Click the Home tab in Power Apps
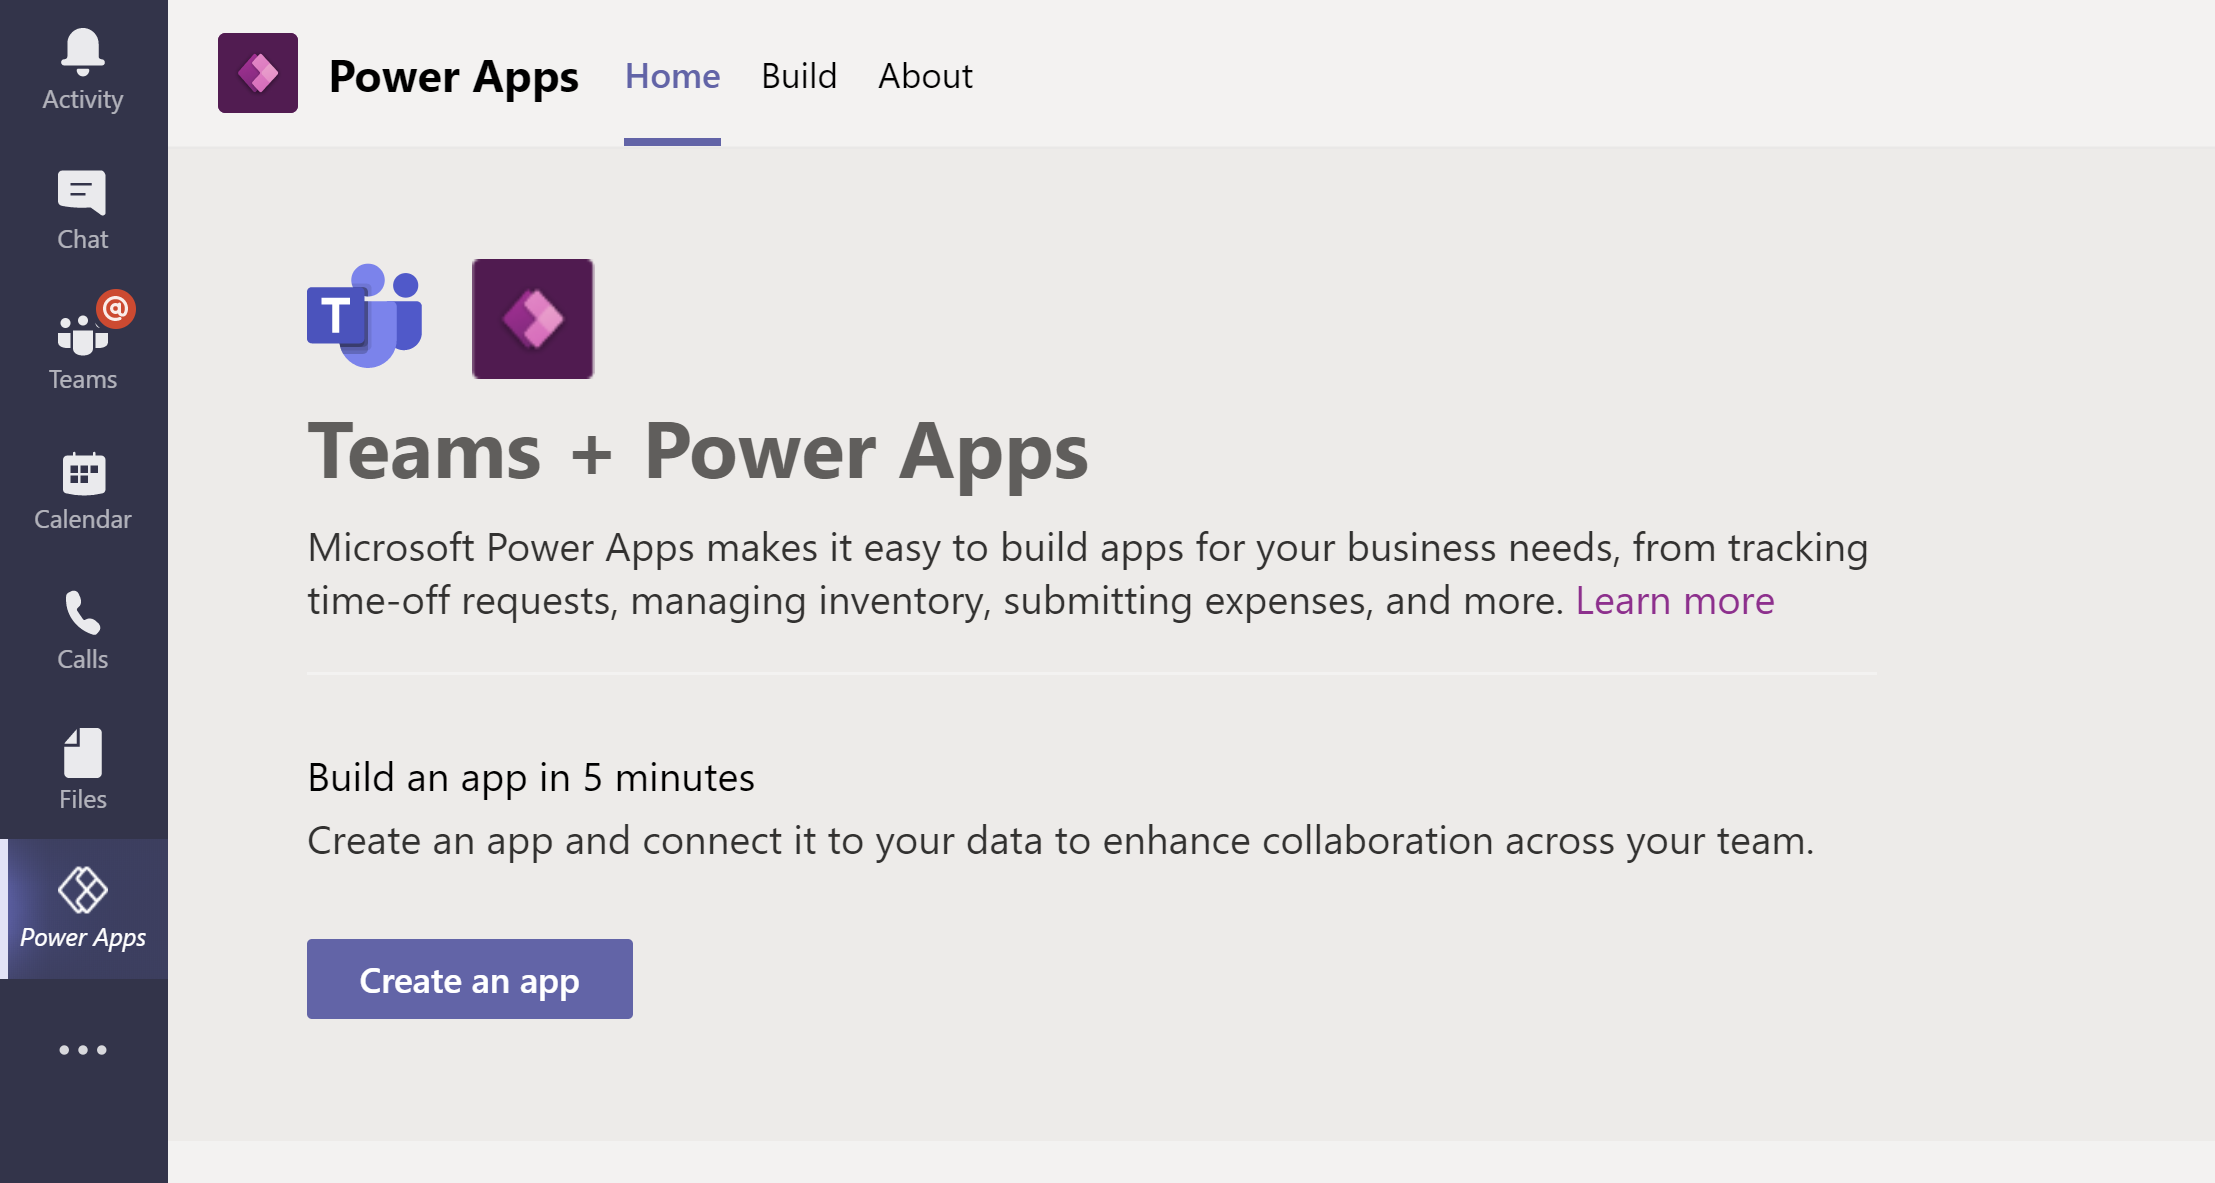This screenshot has width=2215, height=1183. click(x=669, y=76)
